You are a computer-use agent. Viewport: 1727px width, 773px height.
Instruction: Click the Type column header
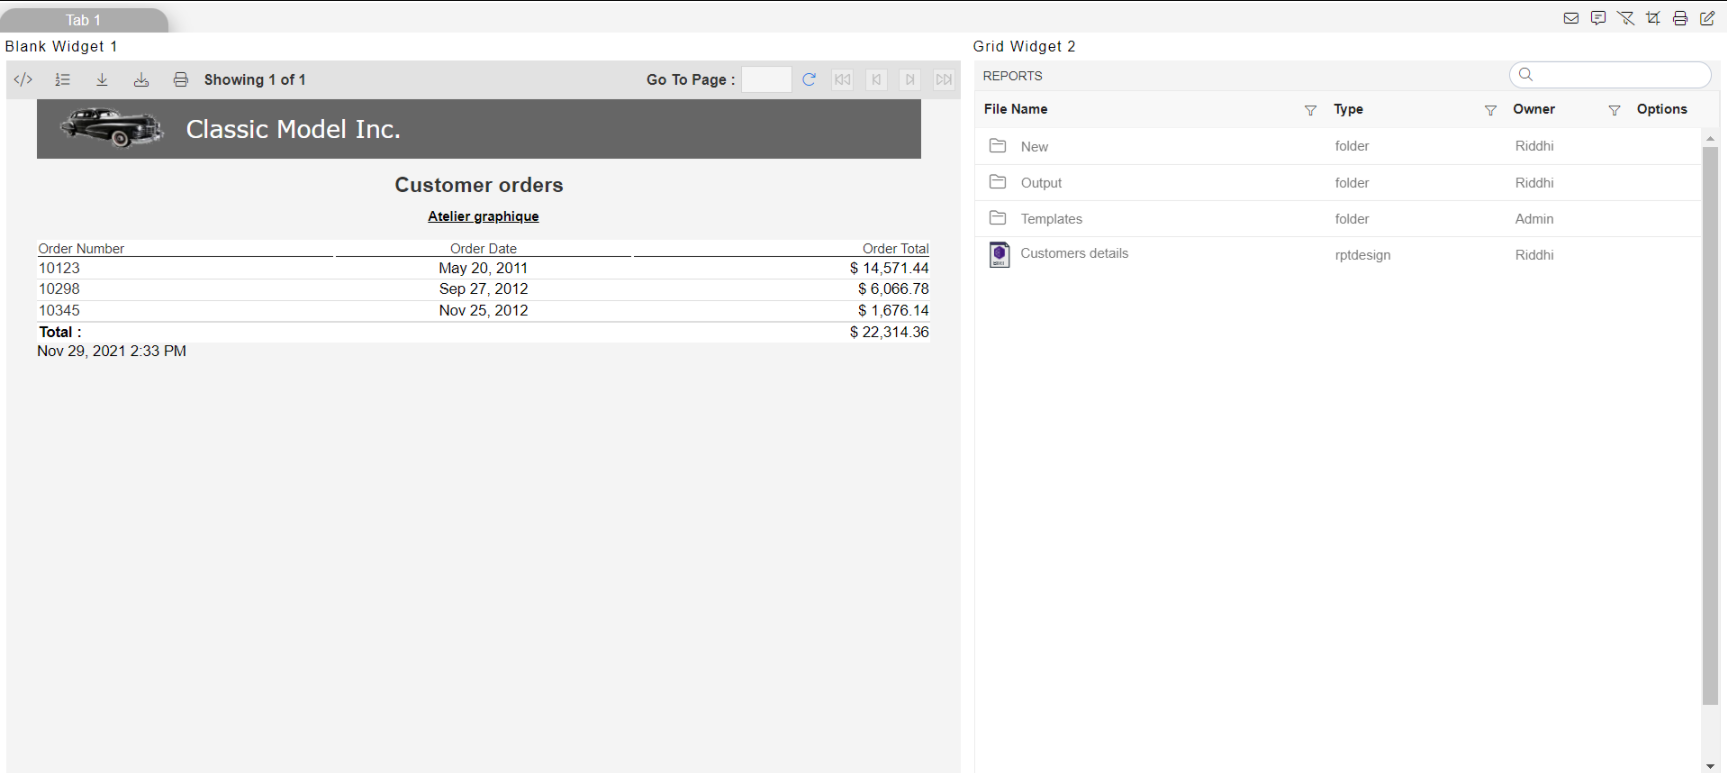(1348, 109)
